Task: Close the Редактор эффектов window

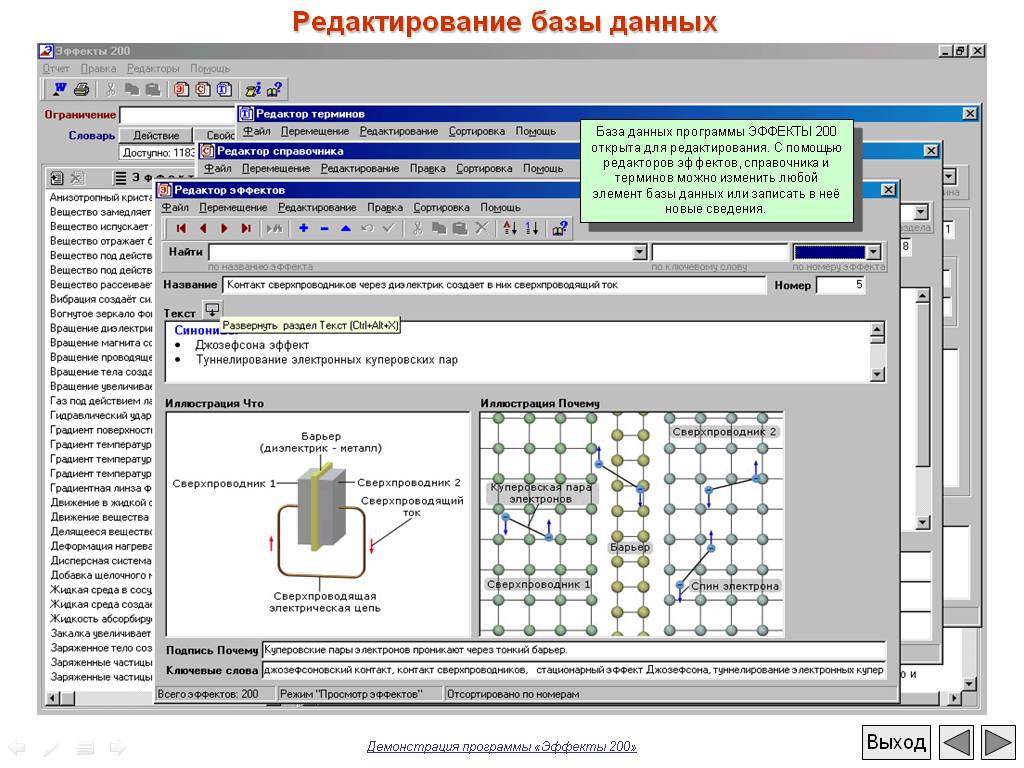Action: [888, 189]
